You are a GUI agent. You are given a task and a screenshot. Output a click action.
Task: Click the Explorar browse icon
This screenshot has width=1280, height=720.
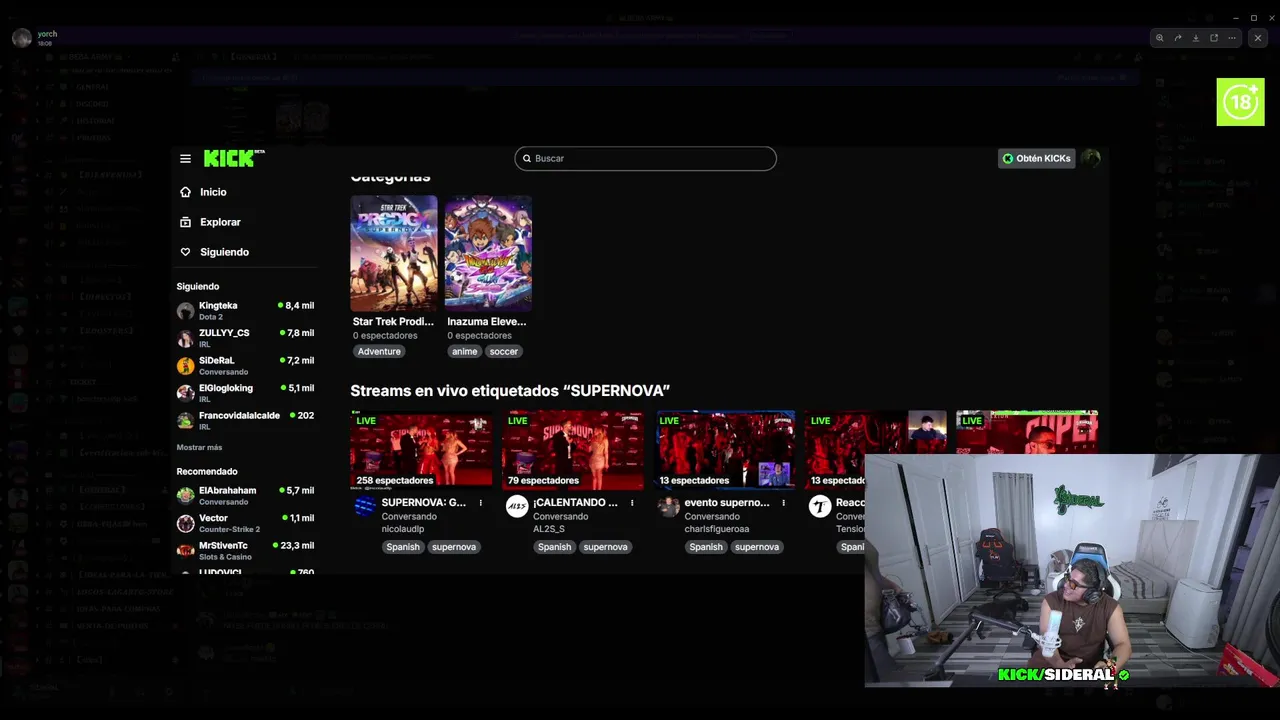point(185,222)
